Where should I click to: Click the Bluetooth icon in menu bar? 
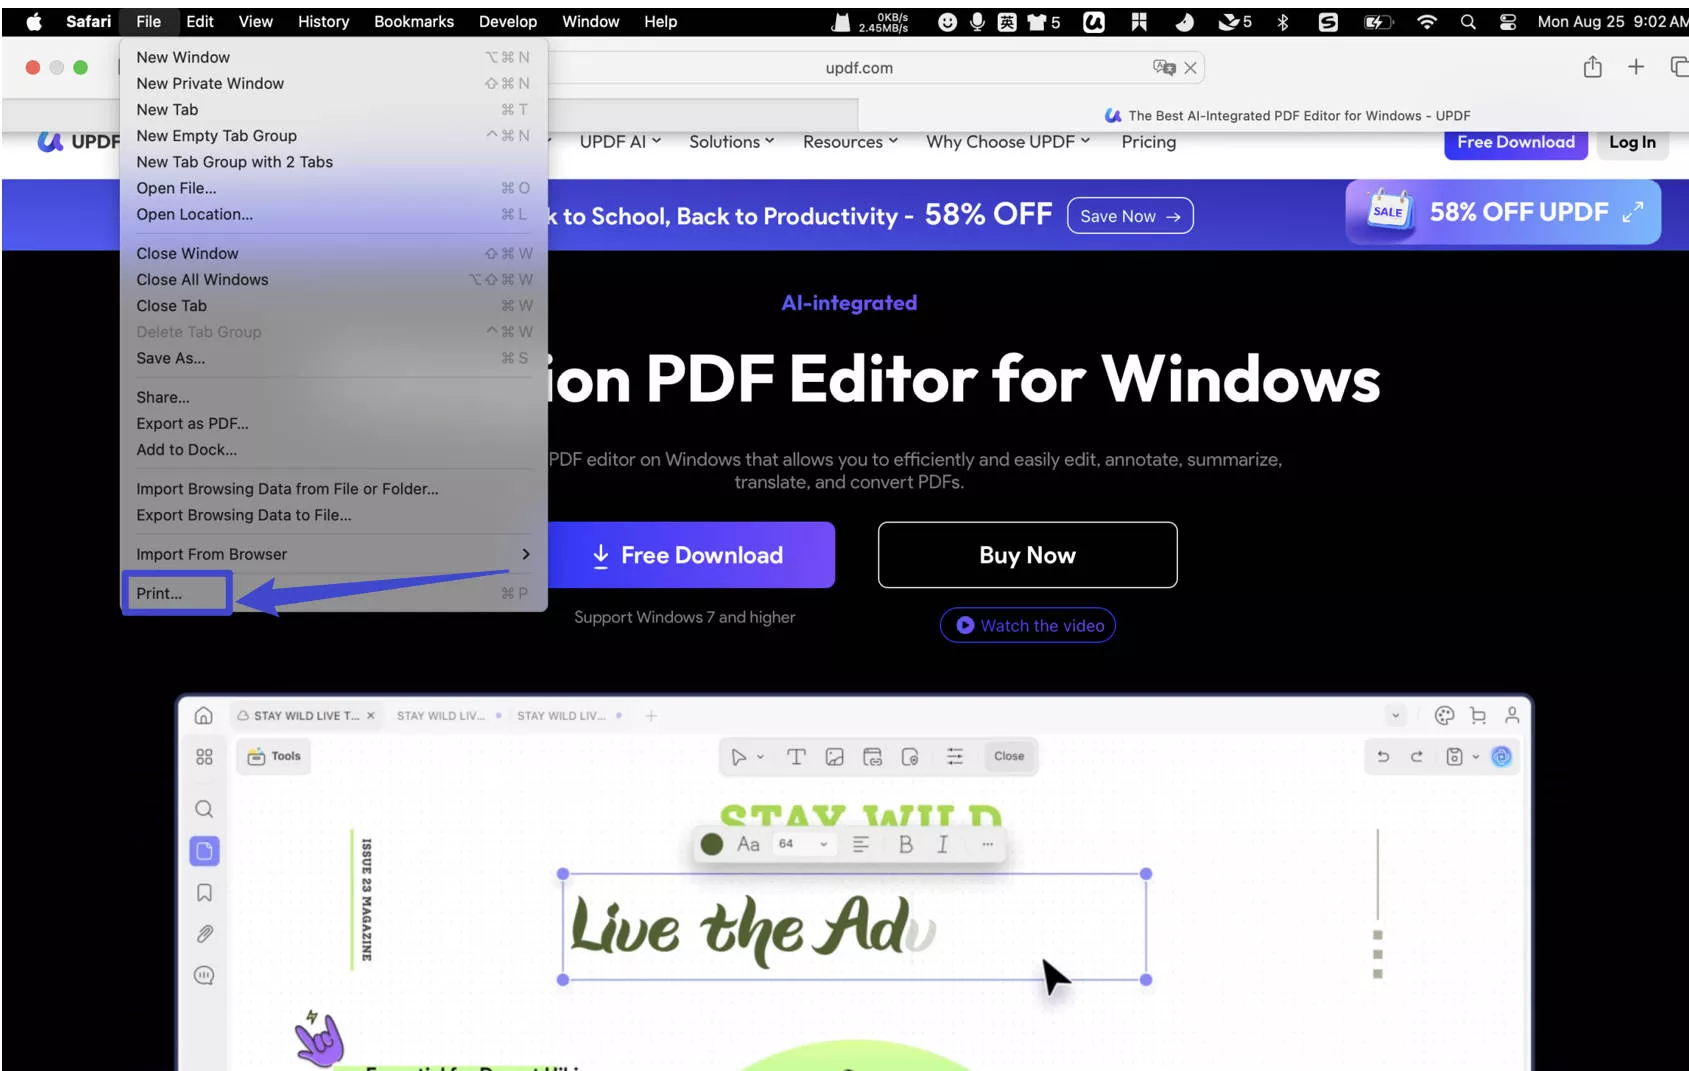(1283, 21)
